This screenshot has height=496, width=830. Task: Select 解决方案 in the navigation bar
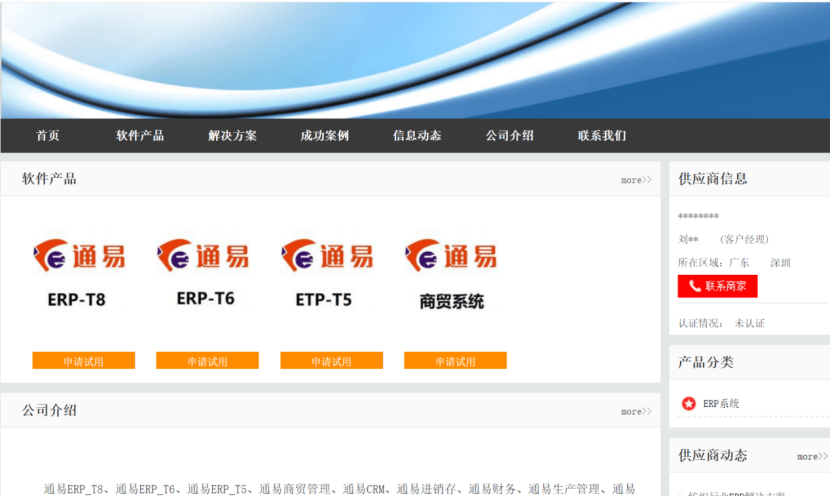coord(233,136)
